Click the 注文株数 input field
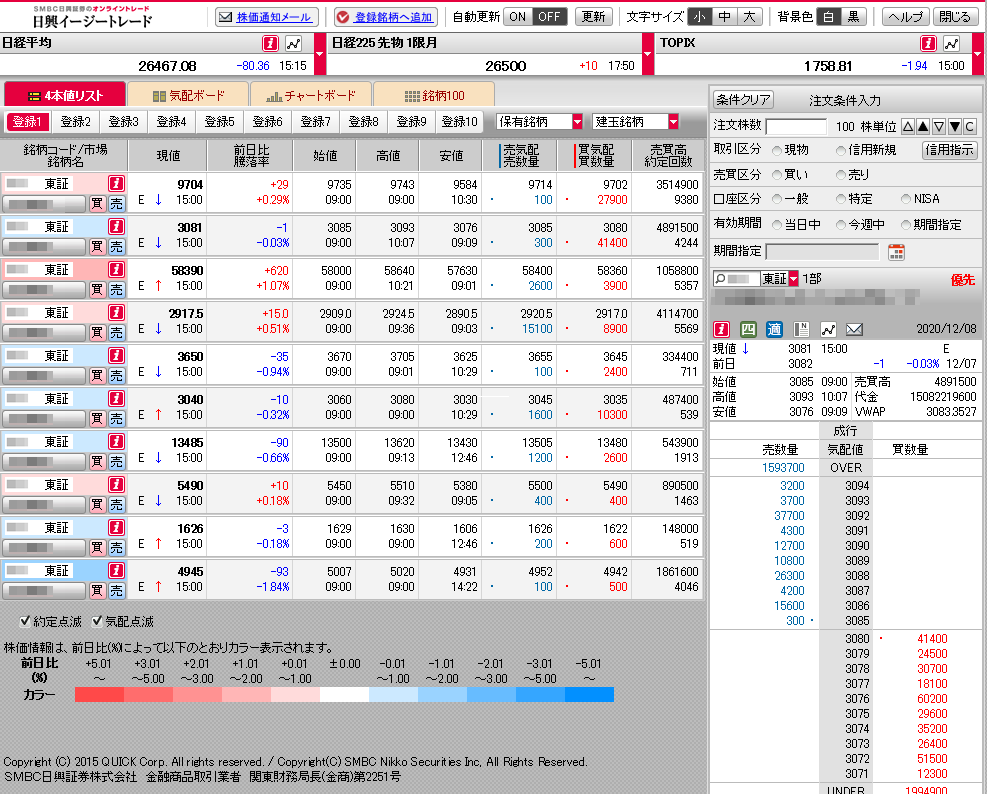The width and height of the screenshot is (987, 794). (x=796, y=126)
